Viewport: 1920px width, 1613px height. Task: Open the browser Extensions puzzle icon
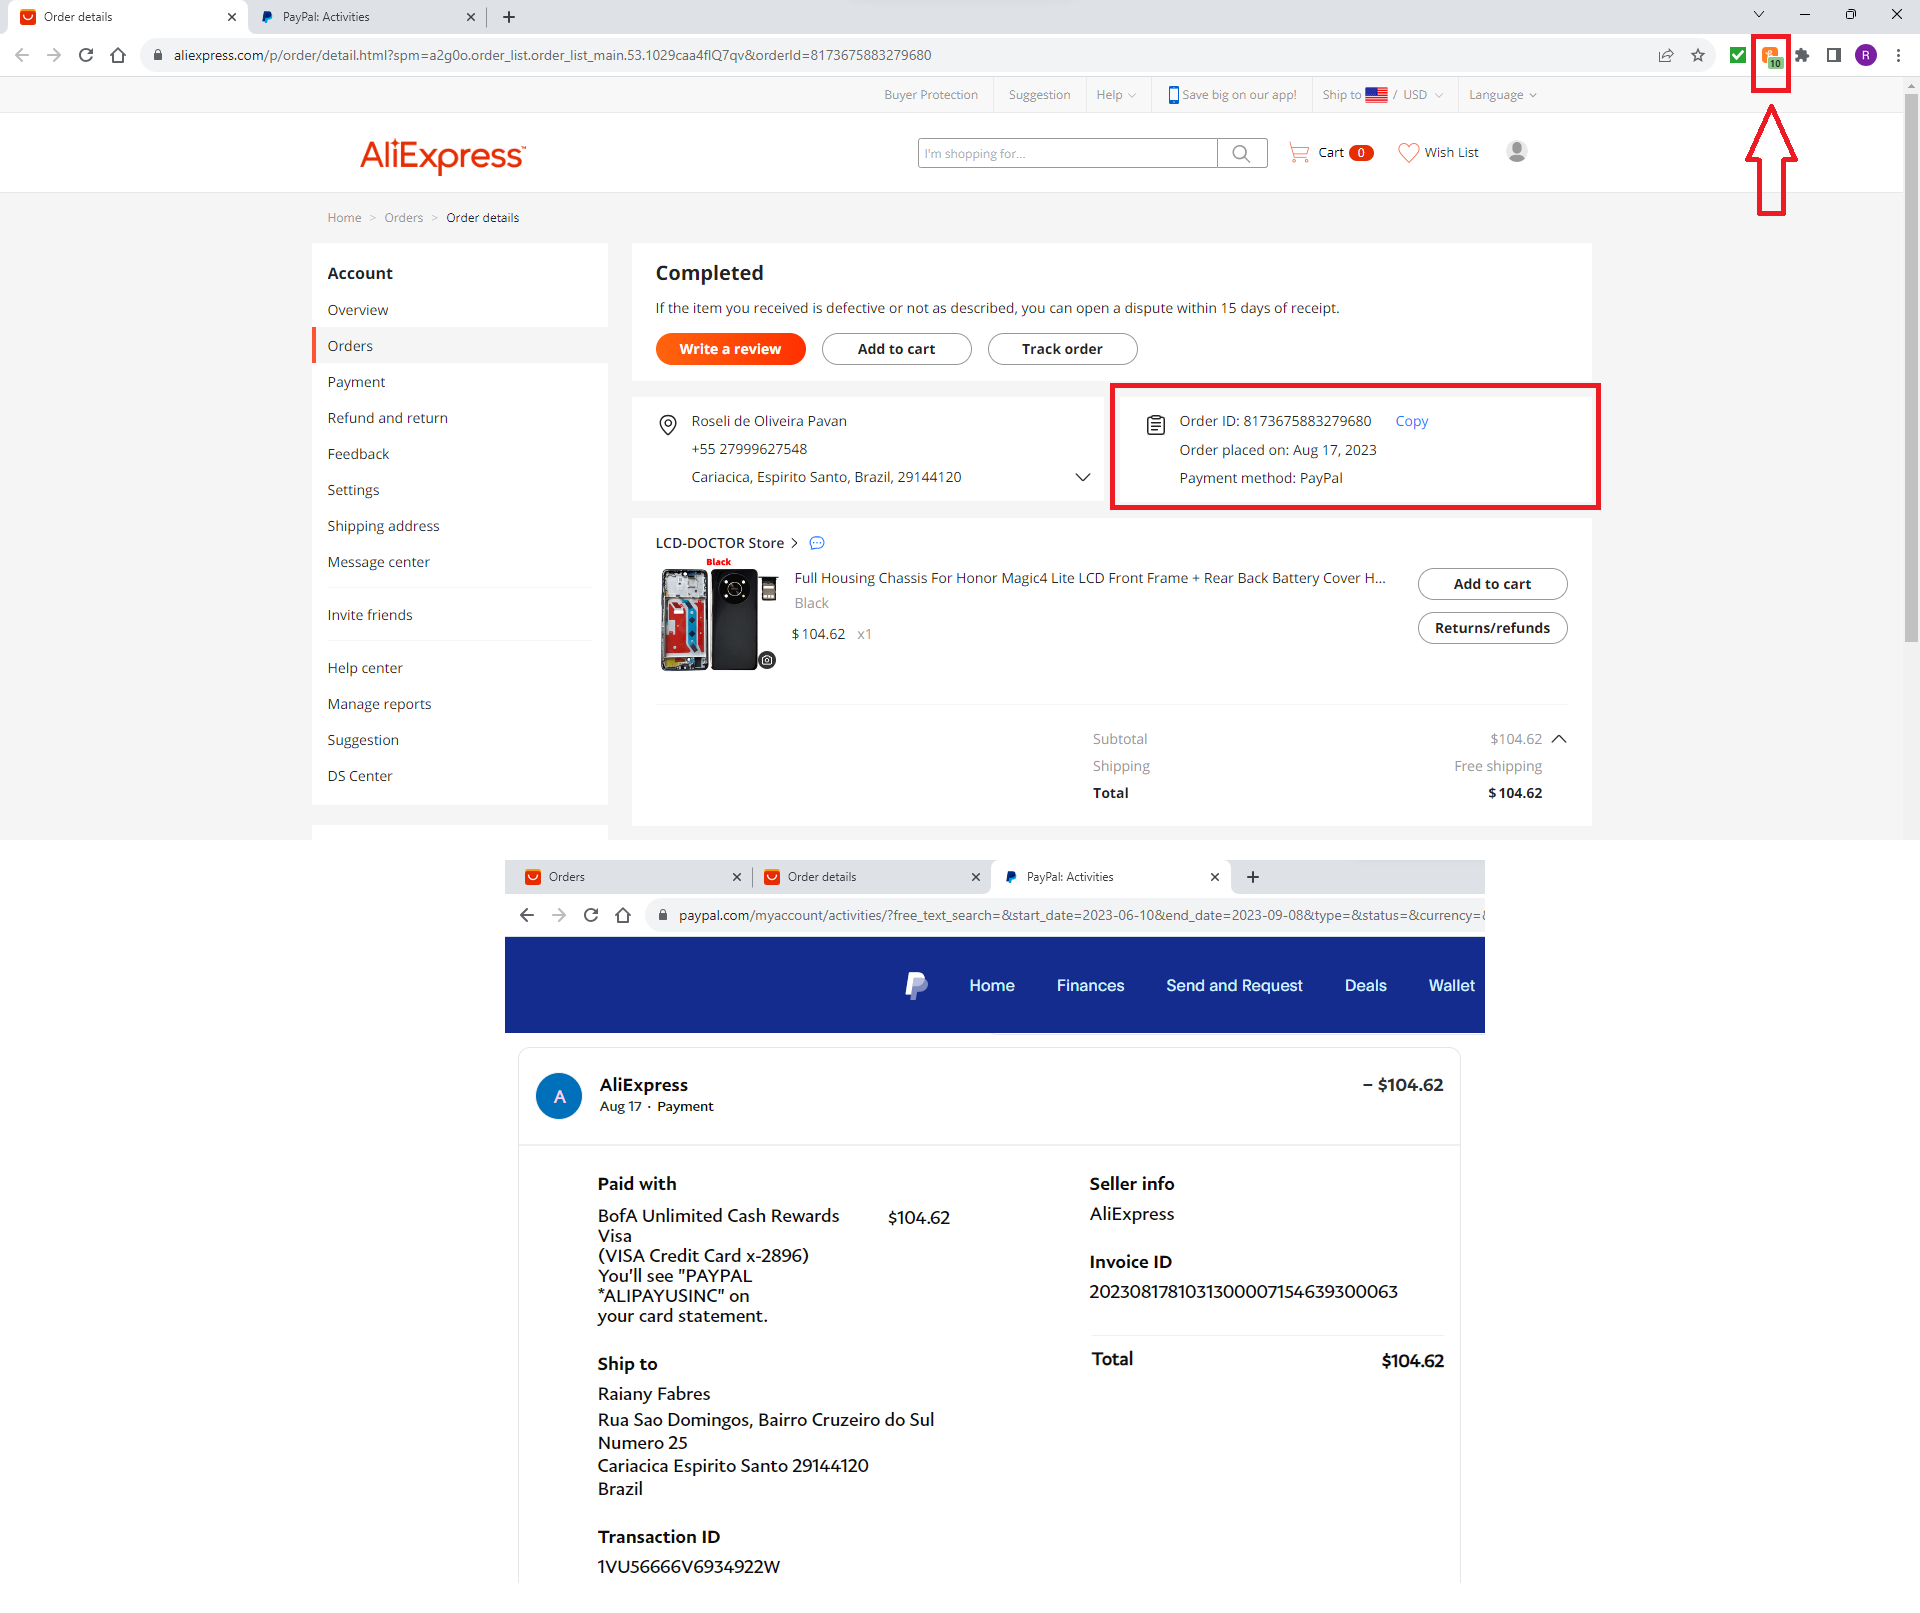[1802, 56]
